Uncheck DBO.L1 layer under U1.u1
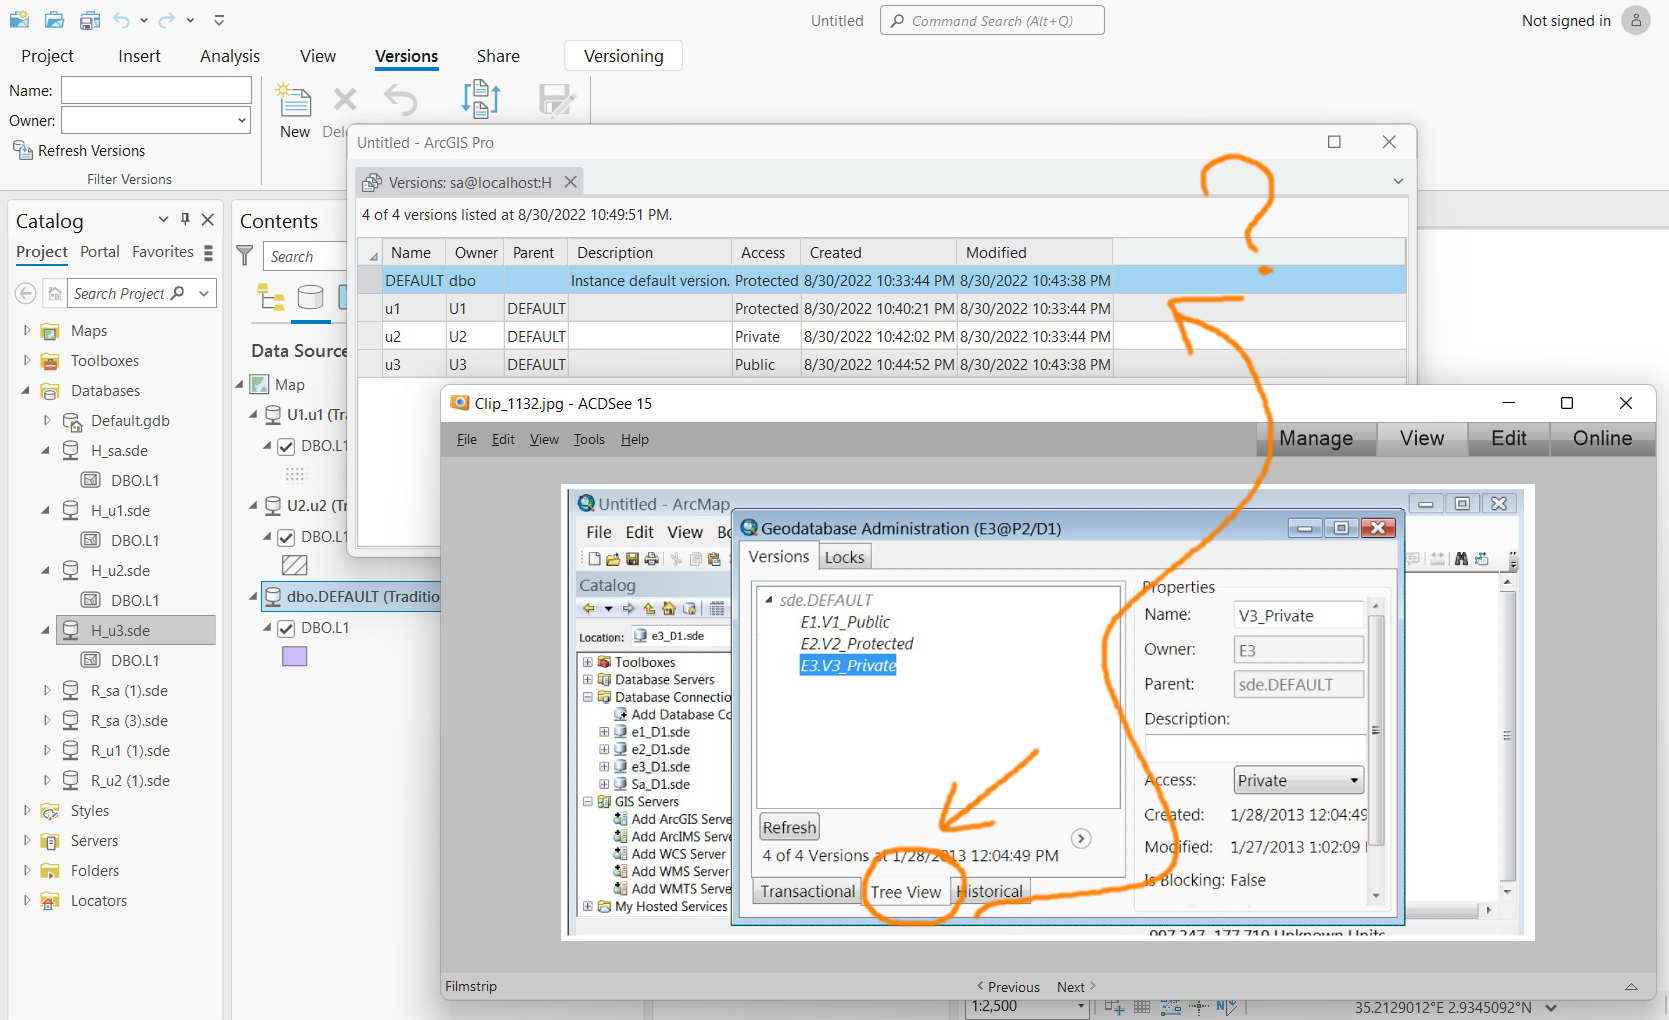Image resolution: width=1669 pixels, height=1020 pixels. (286, 446)
